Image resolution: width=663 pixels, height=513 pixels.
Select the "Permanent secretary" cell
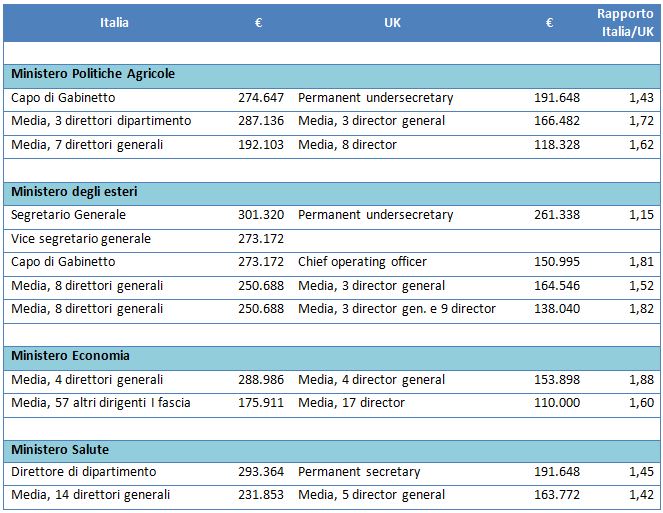pyautogui.click(x=359, y=472)
